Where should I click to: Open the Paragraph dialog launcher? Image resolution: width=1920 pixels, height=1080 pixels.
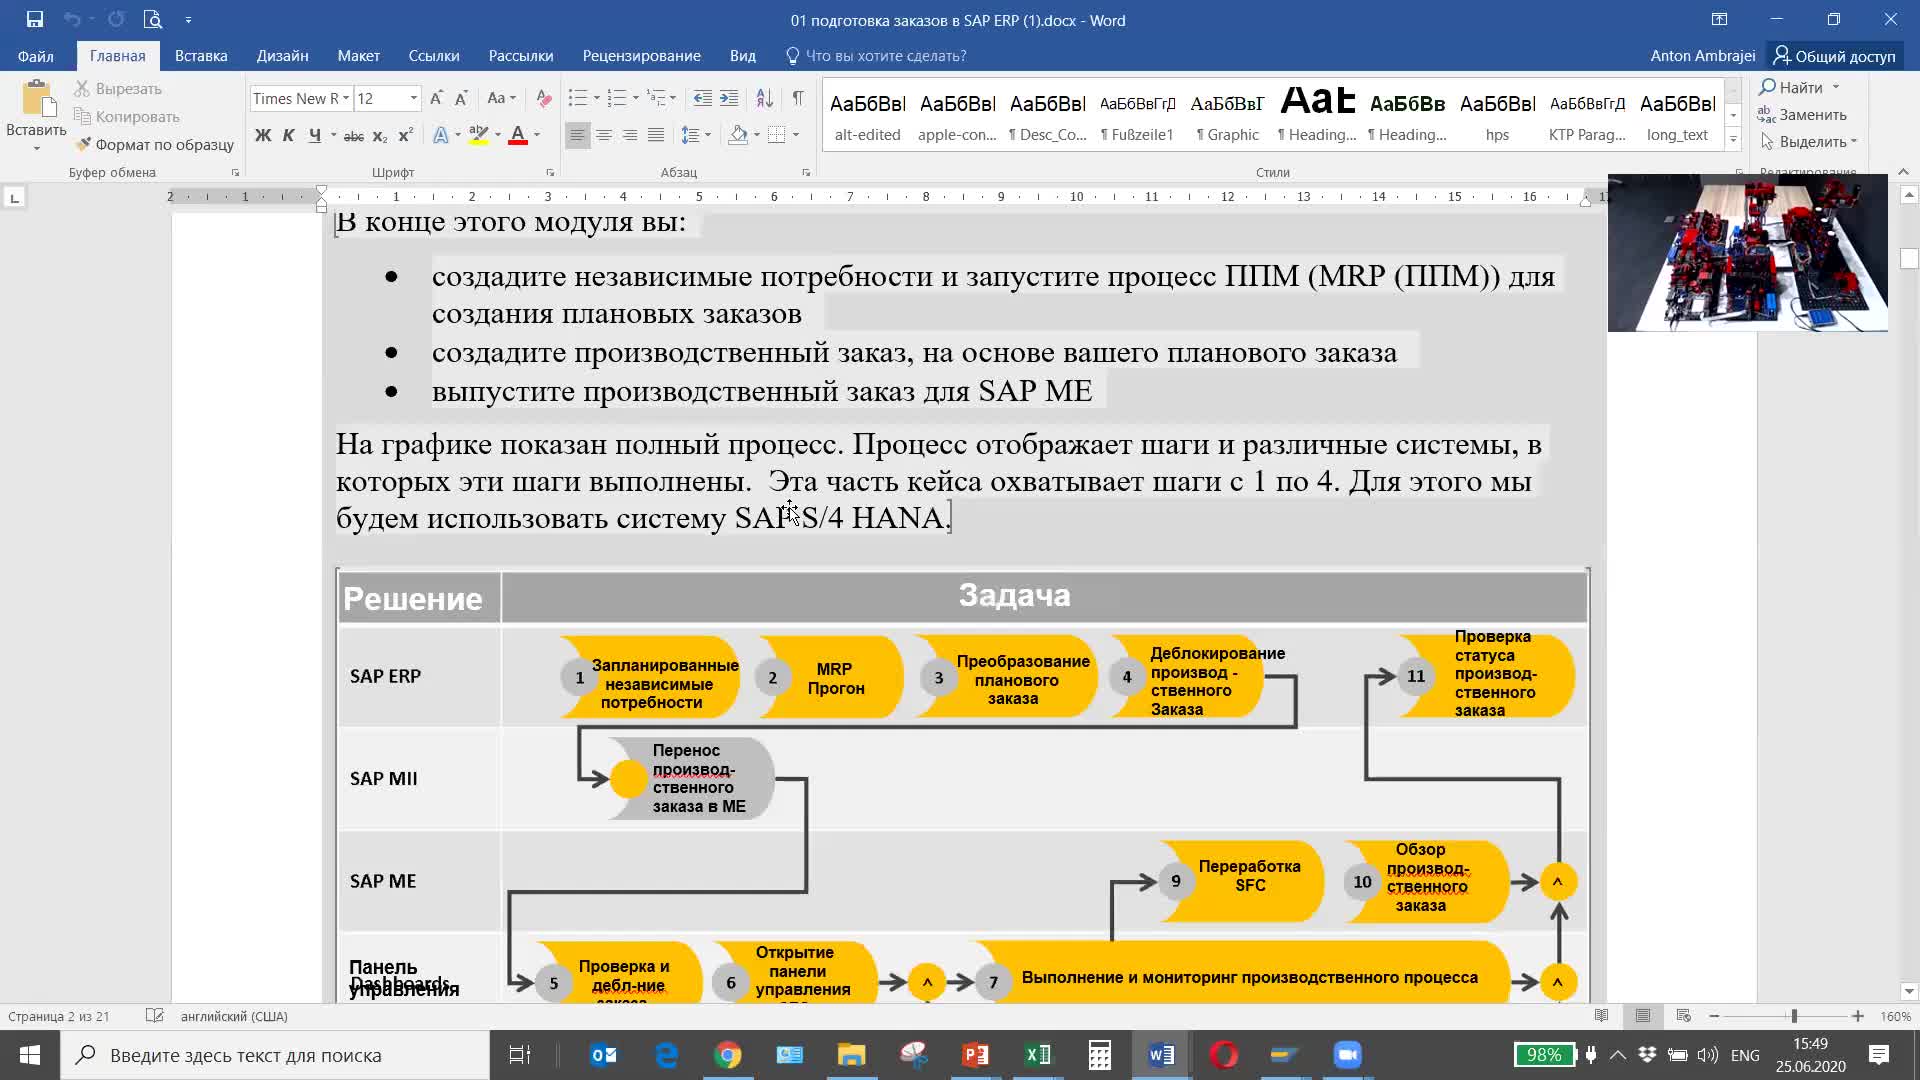click(x=806, y=173)
